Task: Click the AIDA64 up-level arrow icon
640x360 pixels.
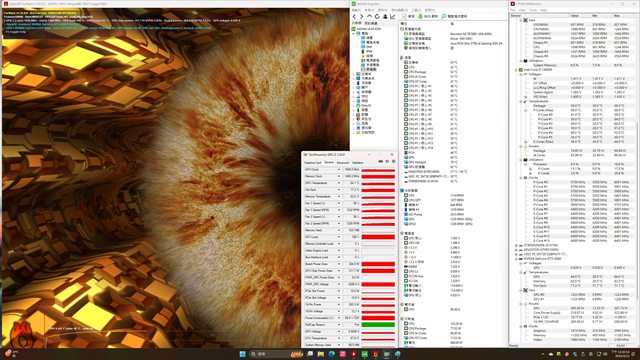Action: 369,16
